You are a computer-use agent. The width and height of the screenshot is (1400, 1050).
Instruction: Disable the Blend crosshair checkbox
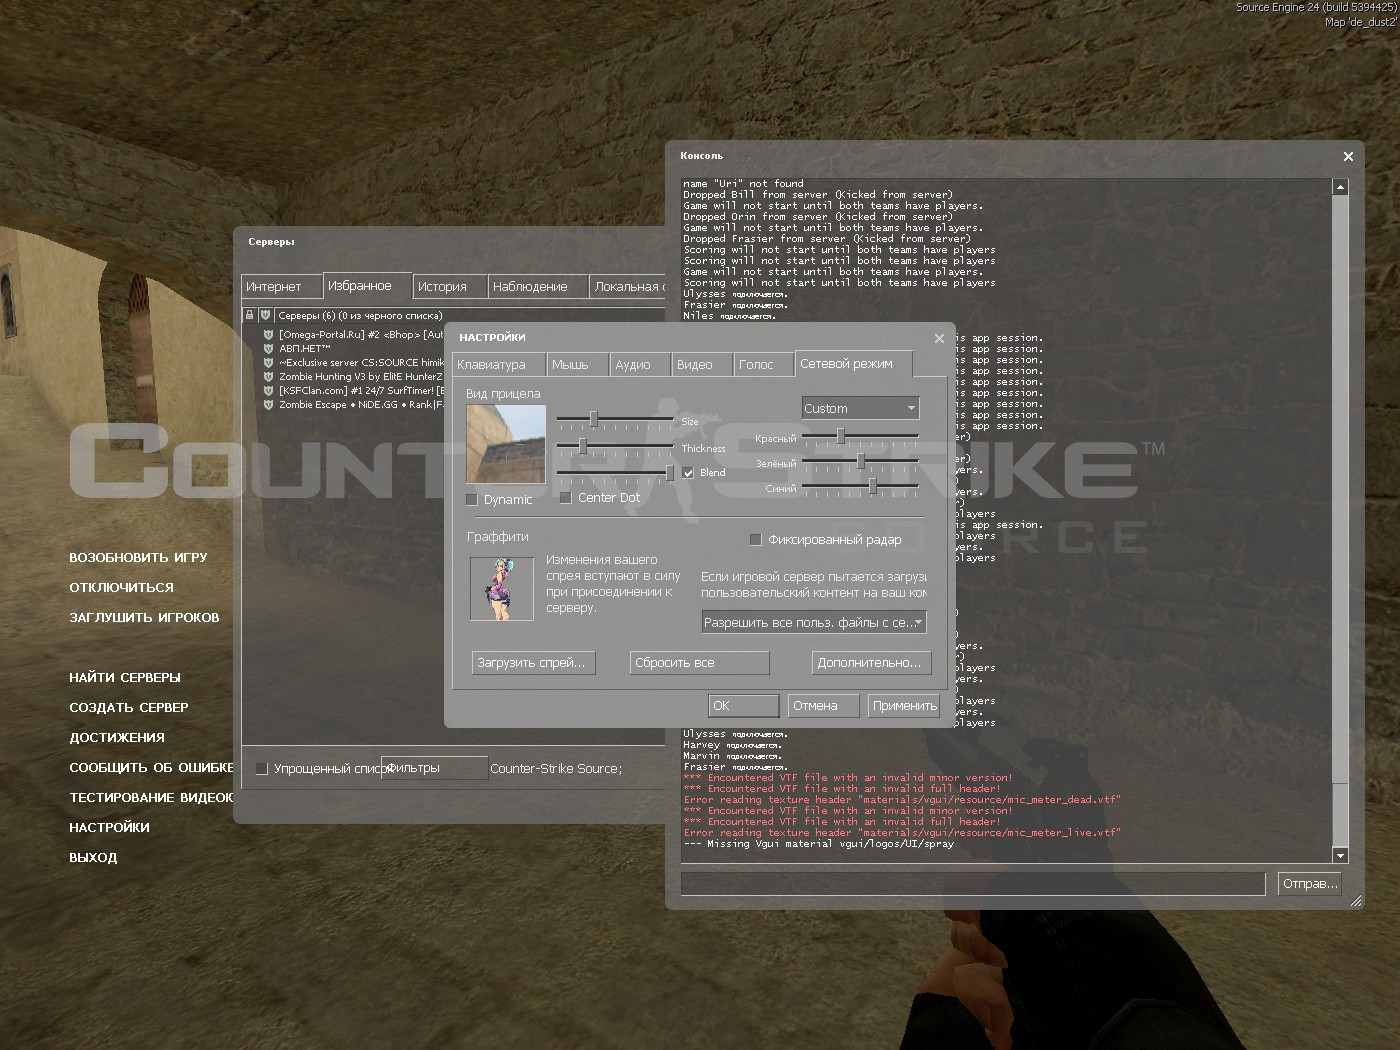click(x=687, y=472)
